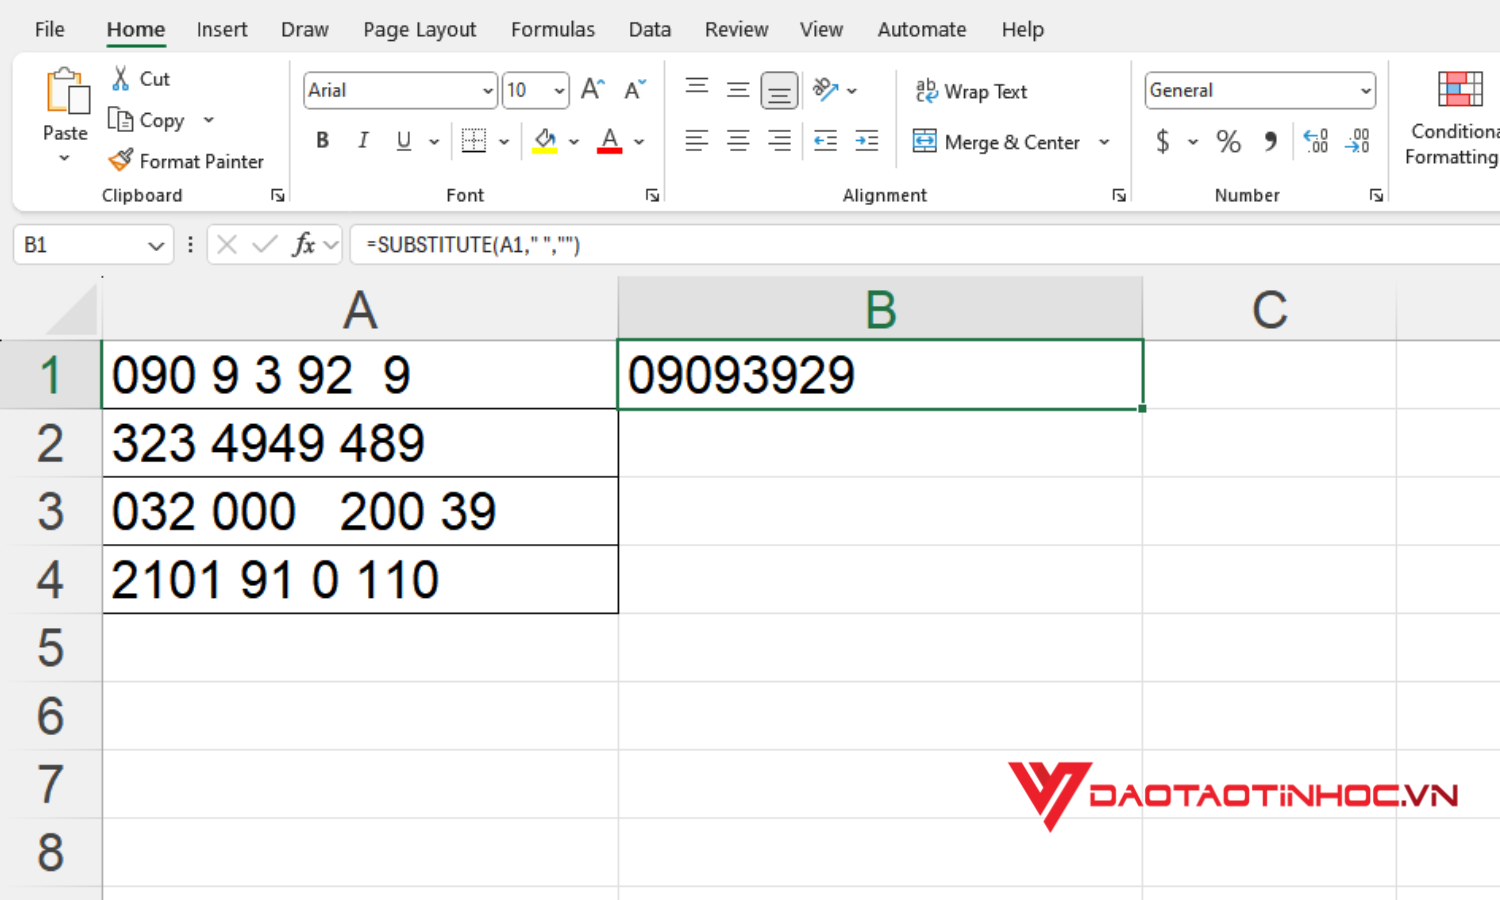Image resolution: width=1500 pixels, height=900 pixels.
Task: Apply the red Font Color
Action: [x=610, y=141]
